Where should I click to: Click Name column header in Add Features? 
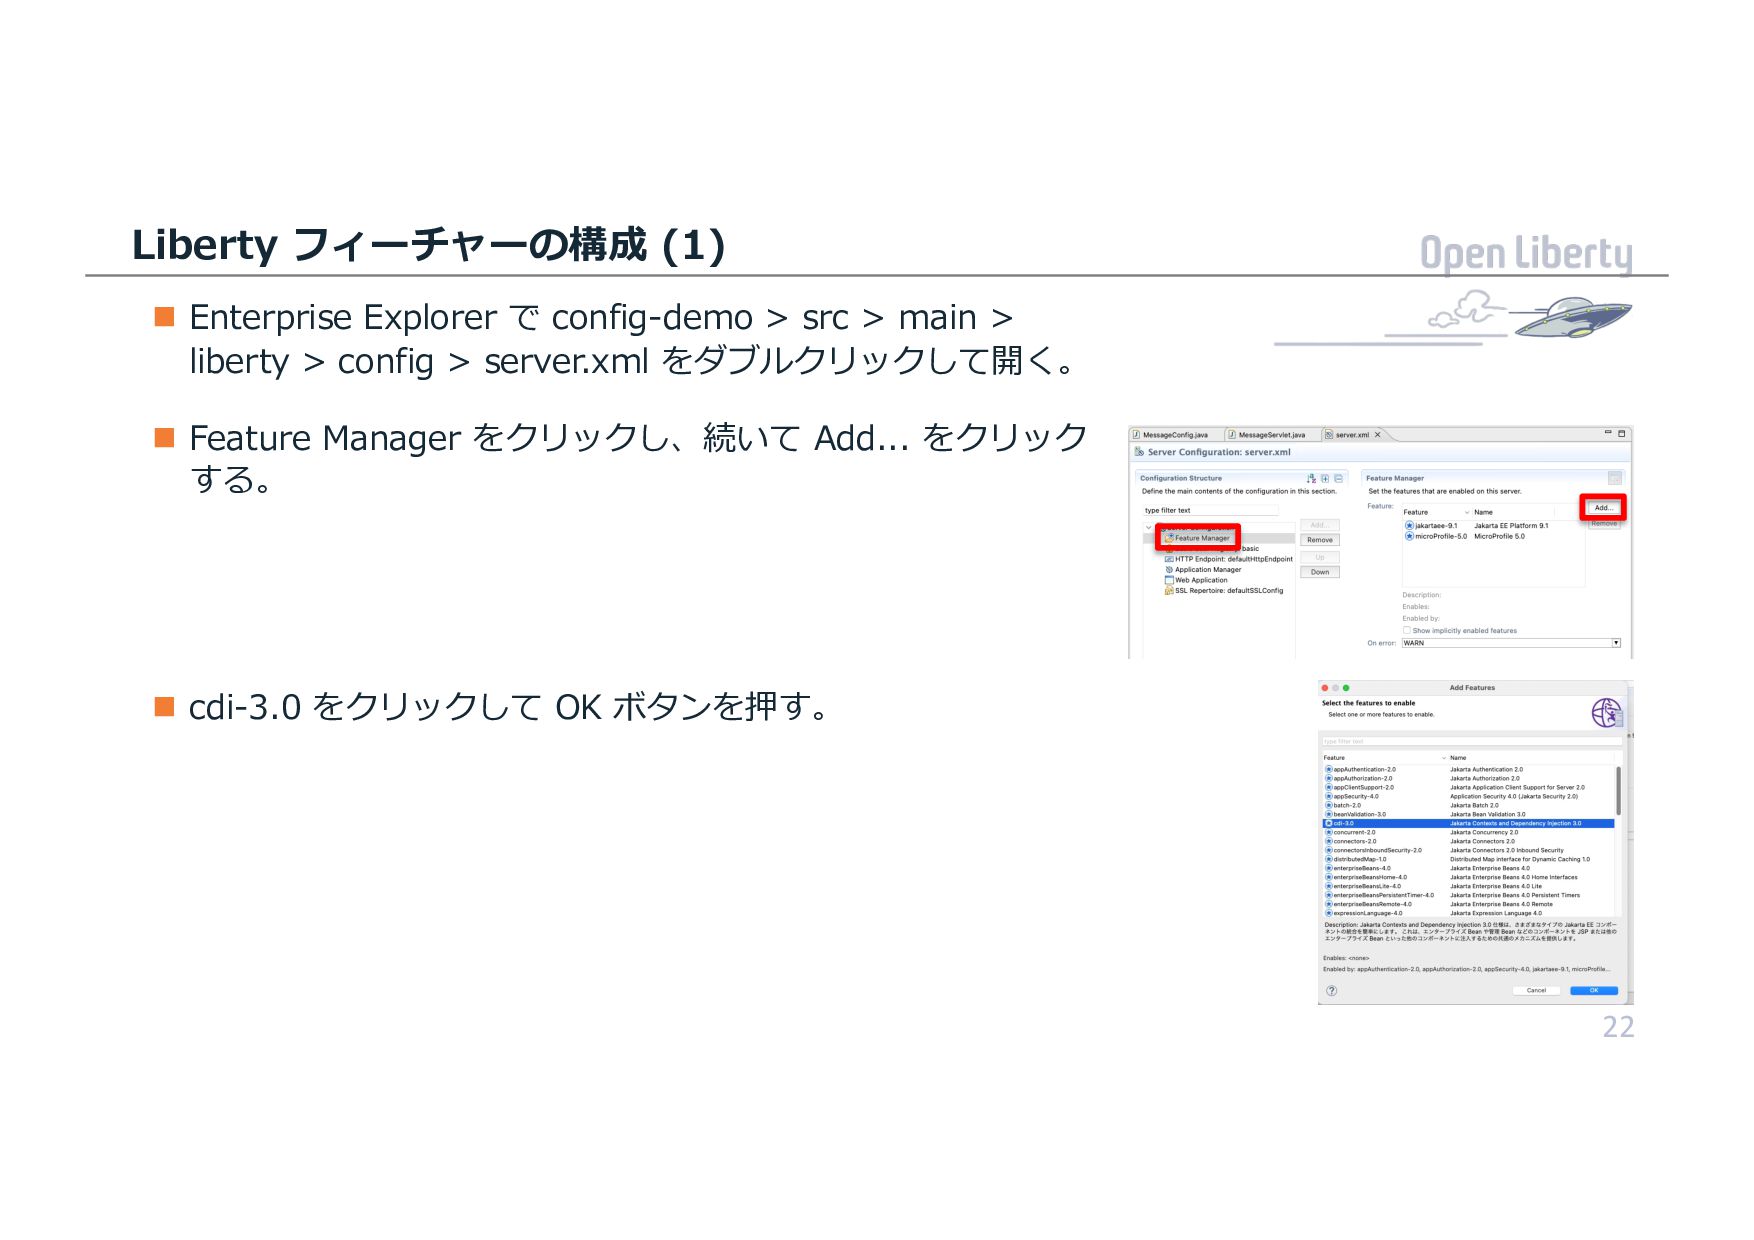[x=1458, y=758]
